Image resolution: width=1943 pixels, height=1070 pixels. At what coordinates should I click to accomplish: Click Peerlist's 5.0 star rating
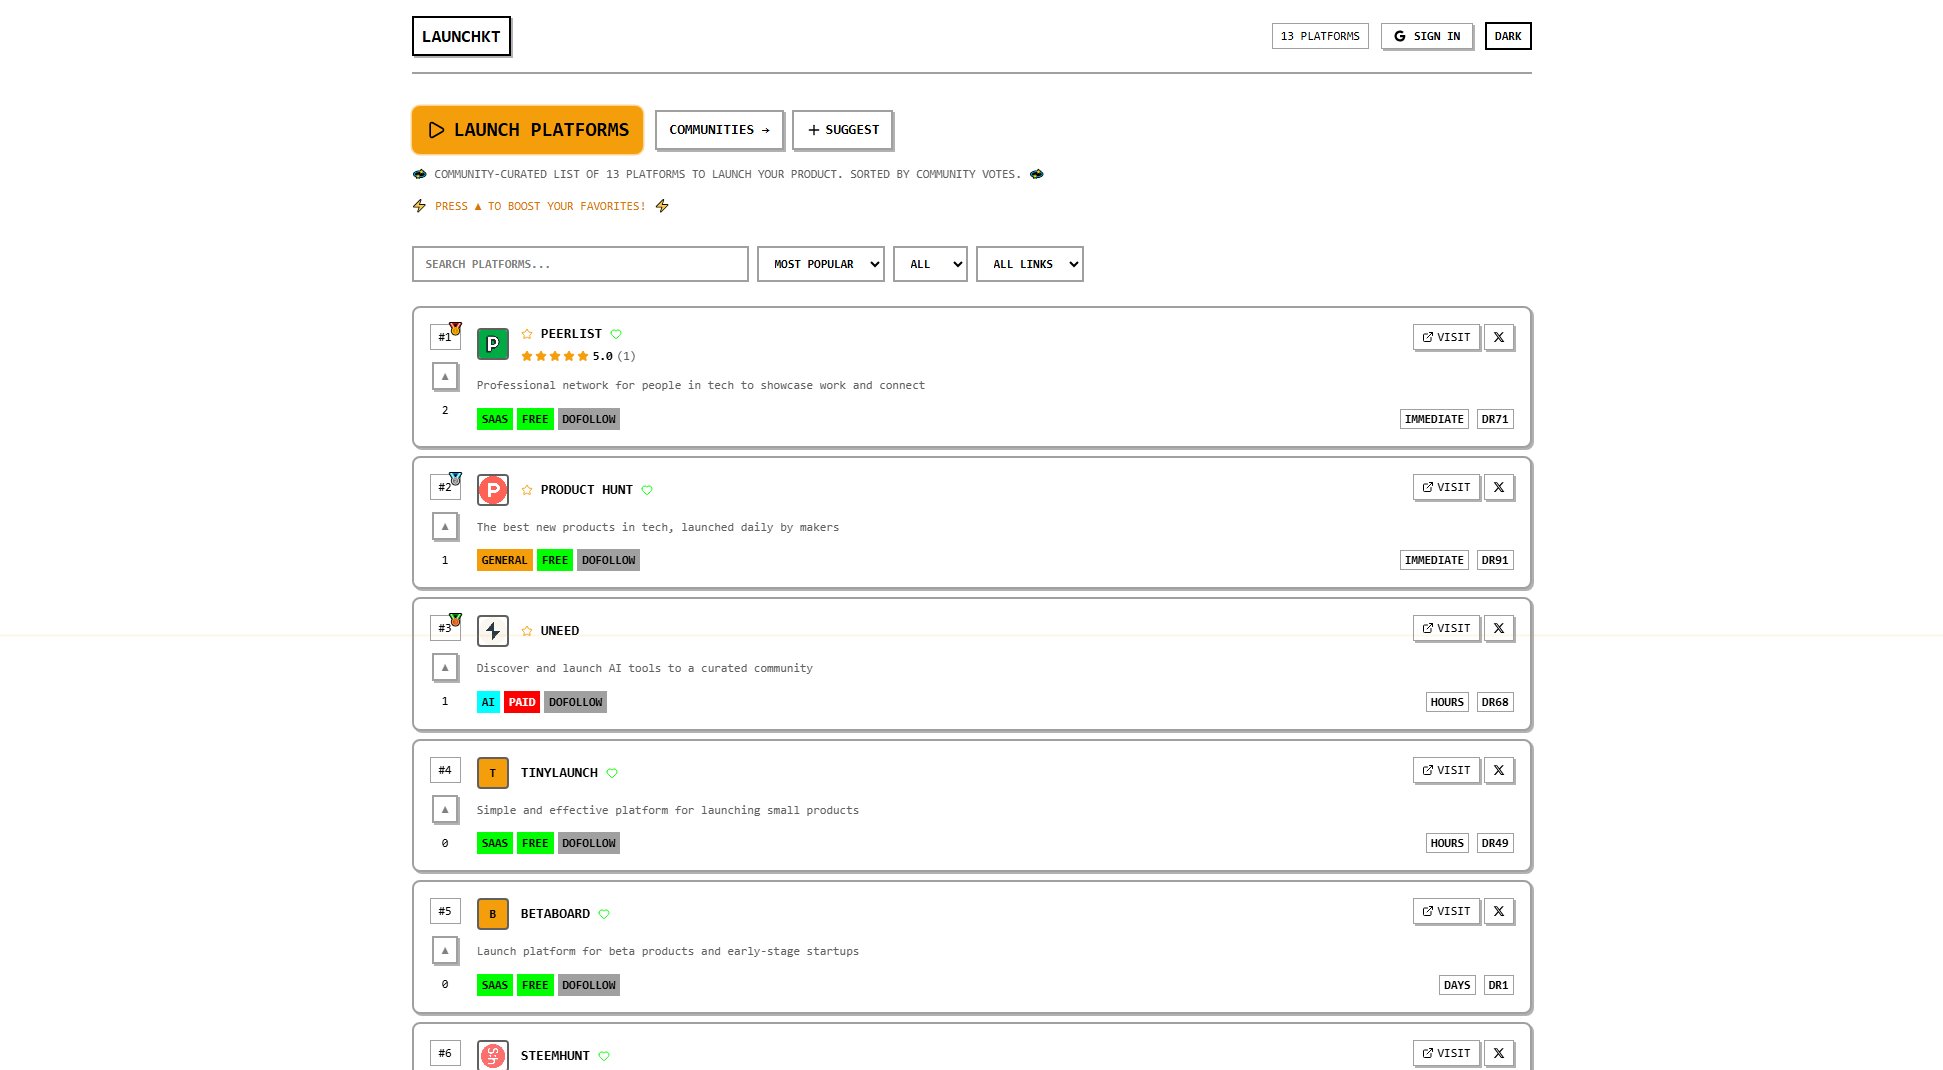(x=578, y=356)
